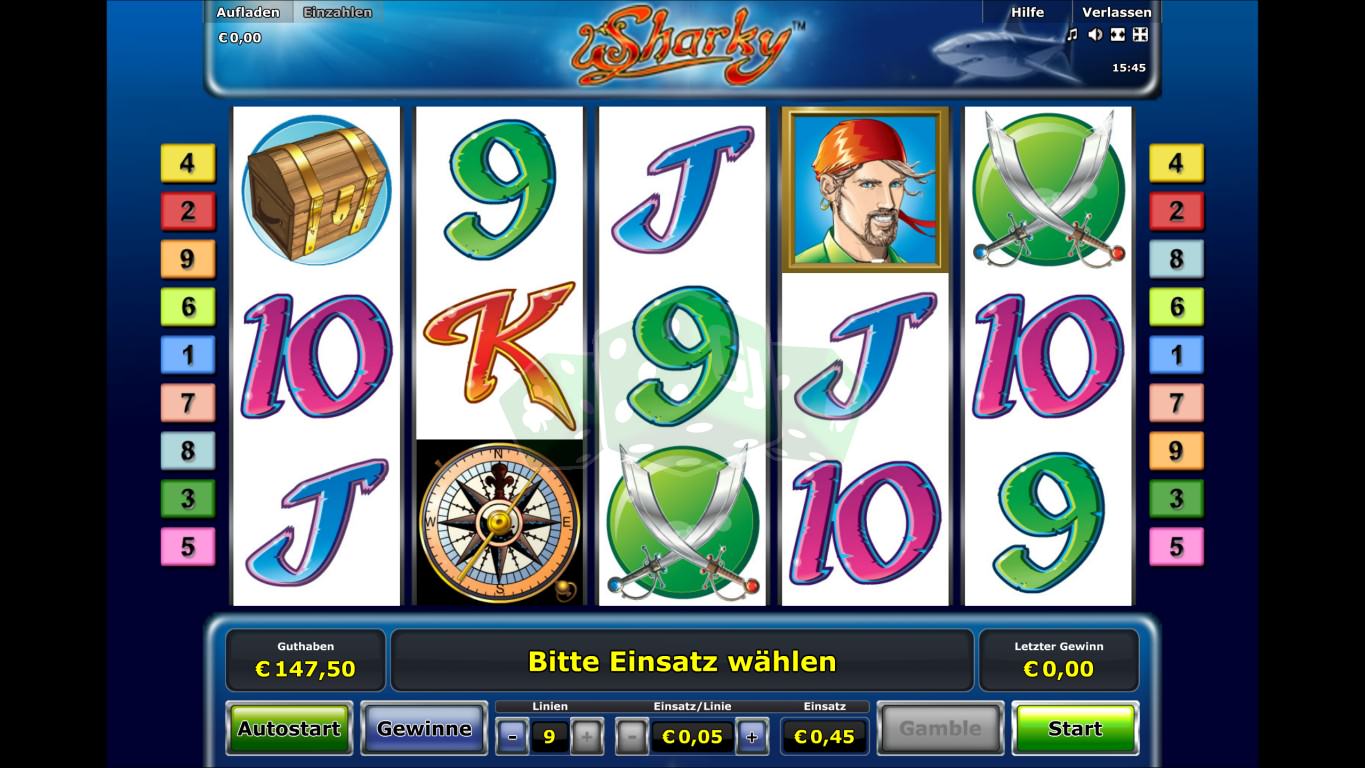Screen dimensions: 1365x768
Task: Select pink payline 5 on right side
Action: [1176, 547]
